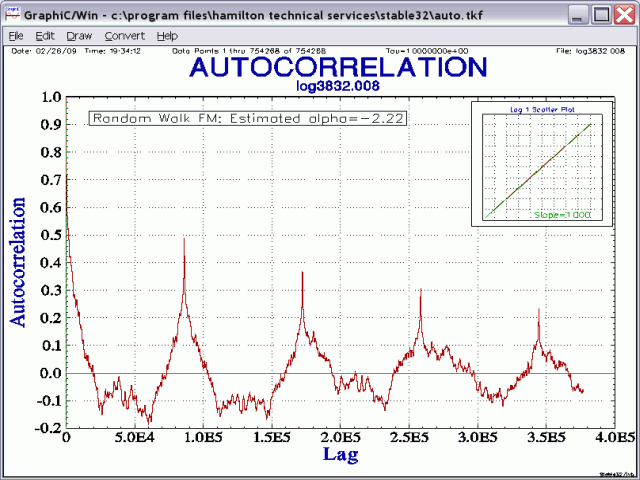Click the vertical Autocorrelation y-axis label

coord(18,262)
